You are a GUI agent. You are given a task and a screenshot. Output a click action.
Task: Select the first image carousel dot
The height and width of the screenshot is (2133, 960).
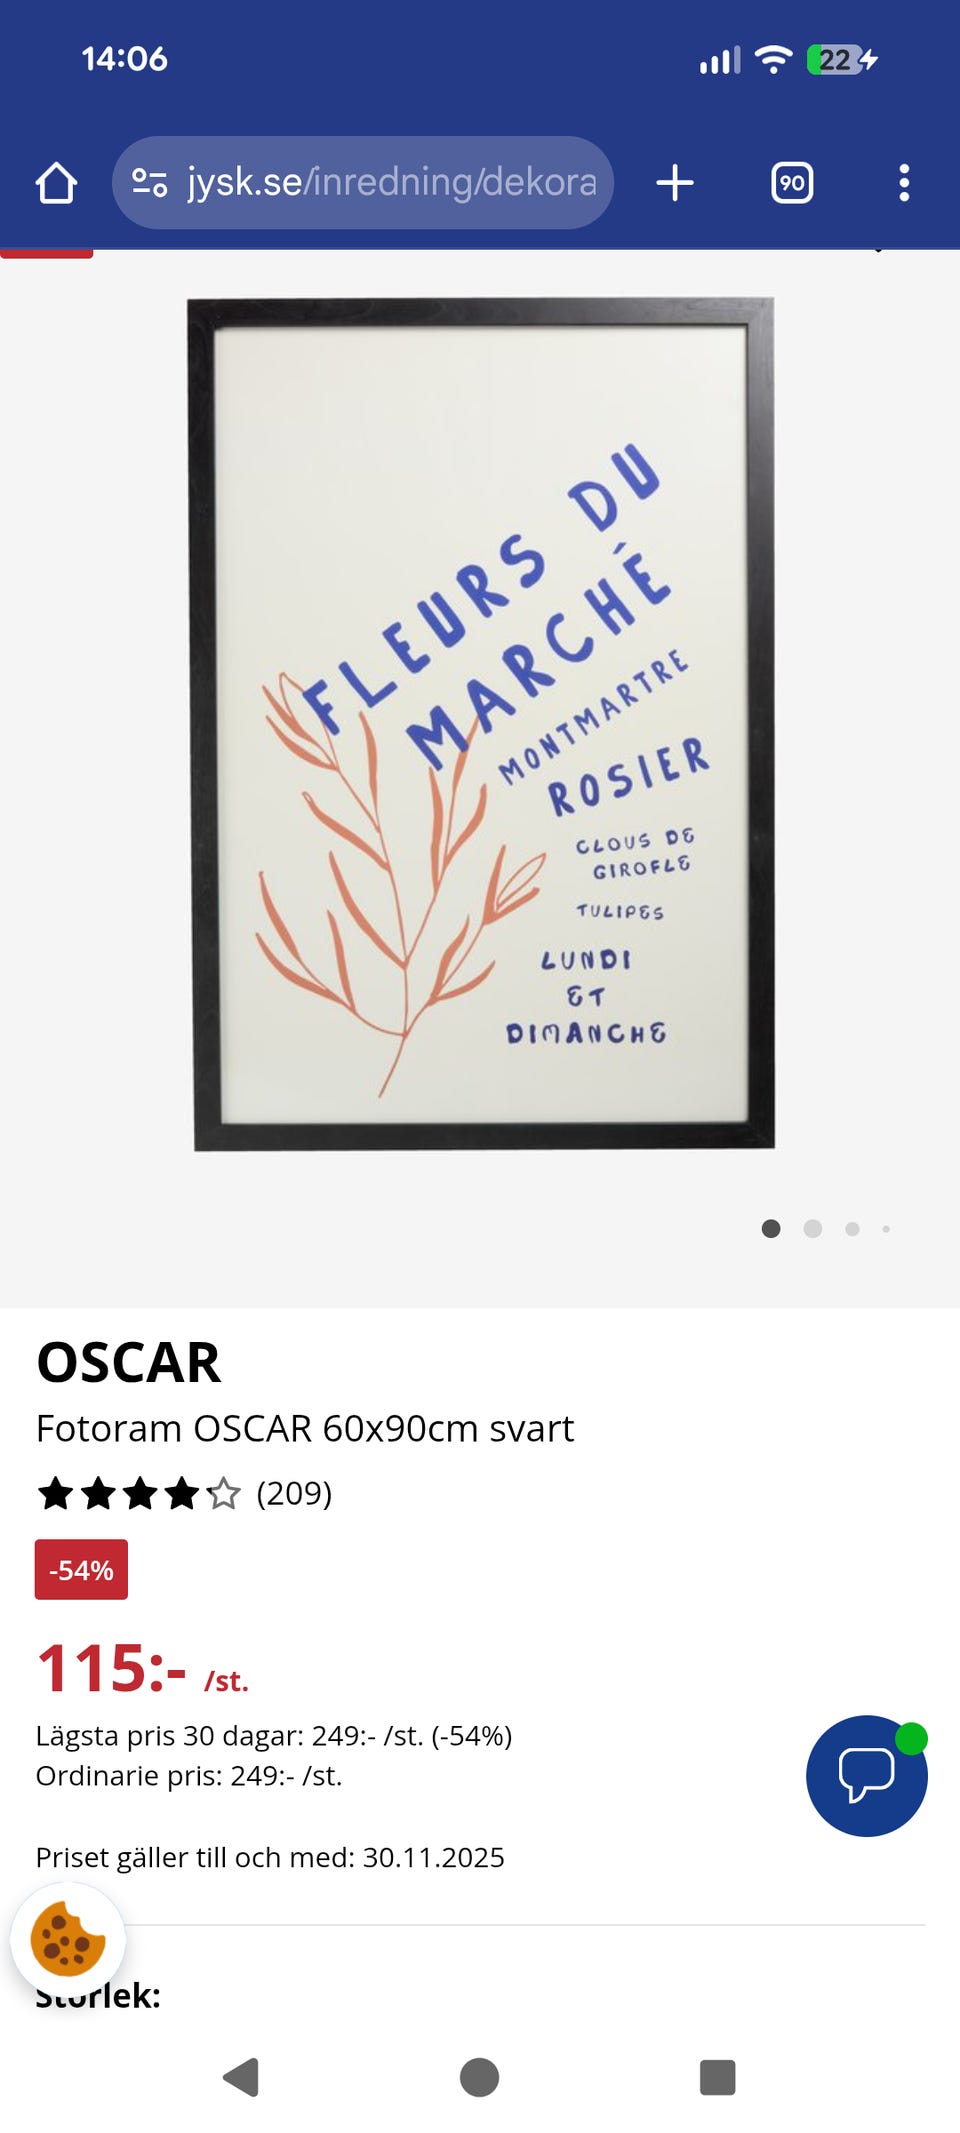pos(771,1229)
